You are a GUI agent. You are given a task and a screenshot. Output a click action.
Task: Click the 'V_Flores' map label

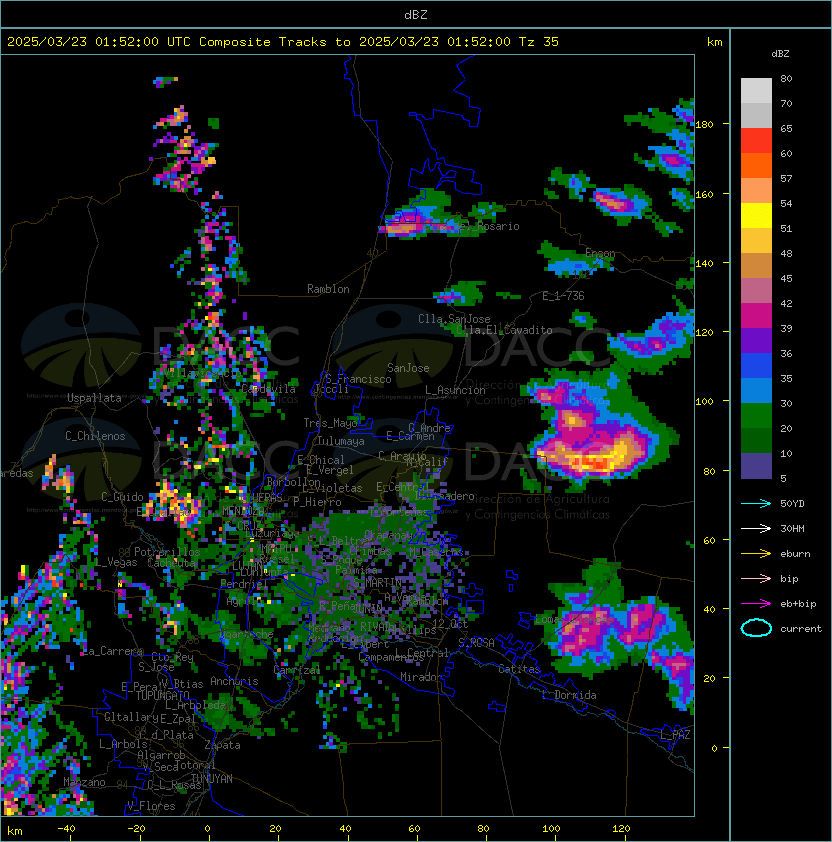[151, 806]
